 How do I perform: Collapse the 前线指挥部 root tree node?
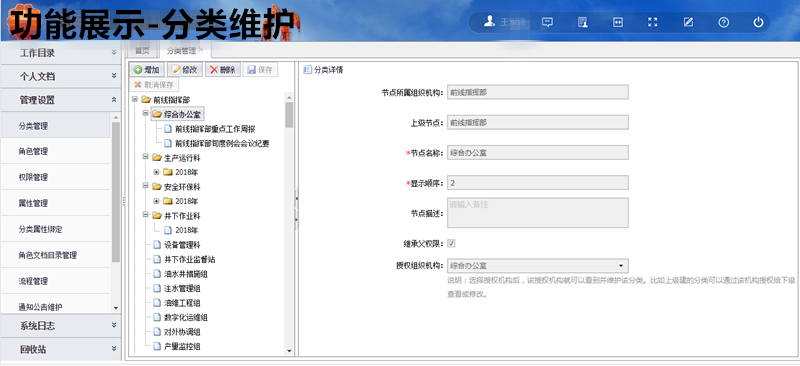pos(135,99)
